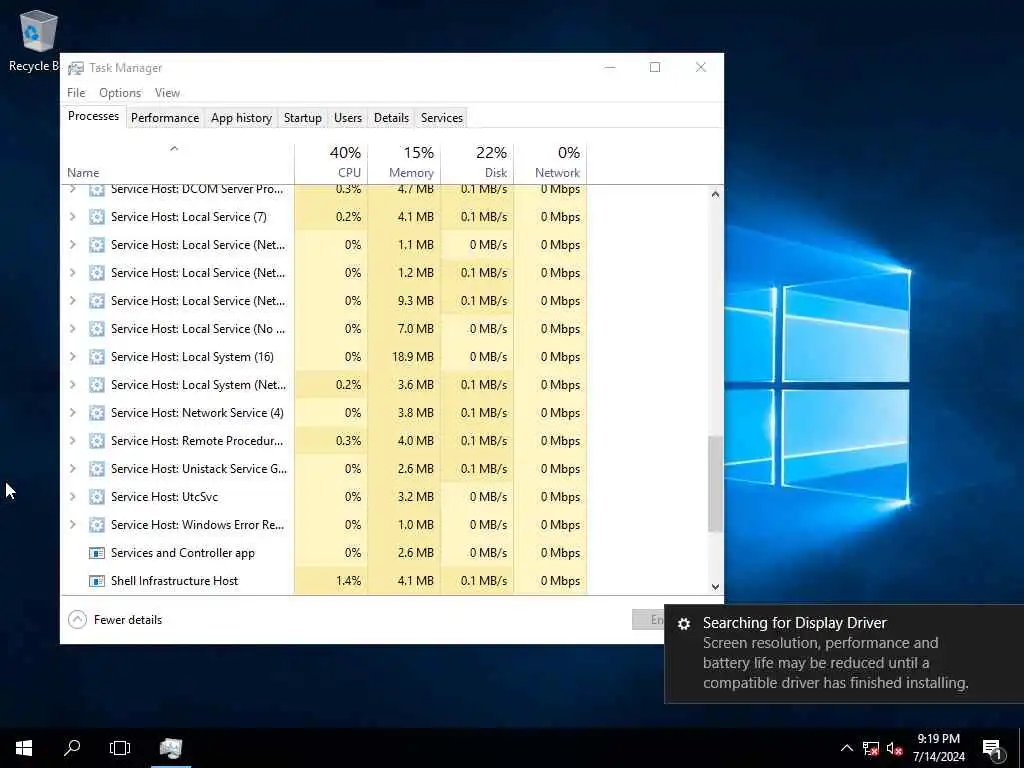
Task: Click gear icon of Service Host: Windows Error Re...
Action: coord(97,525)
